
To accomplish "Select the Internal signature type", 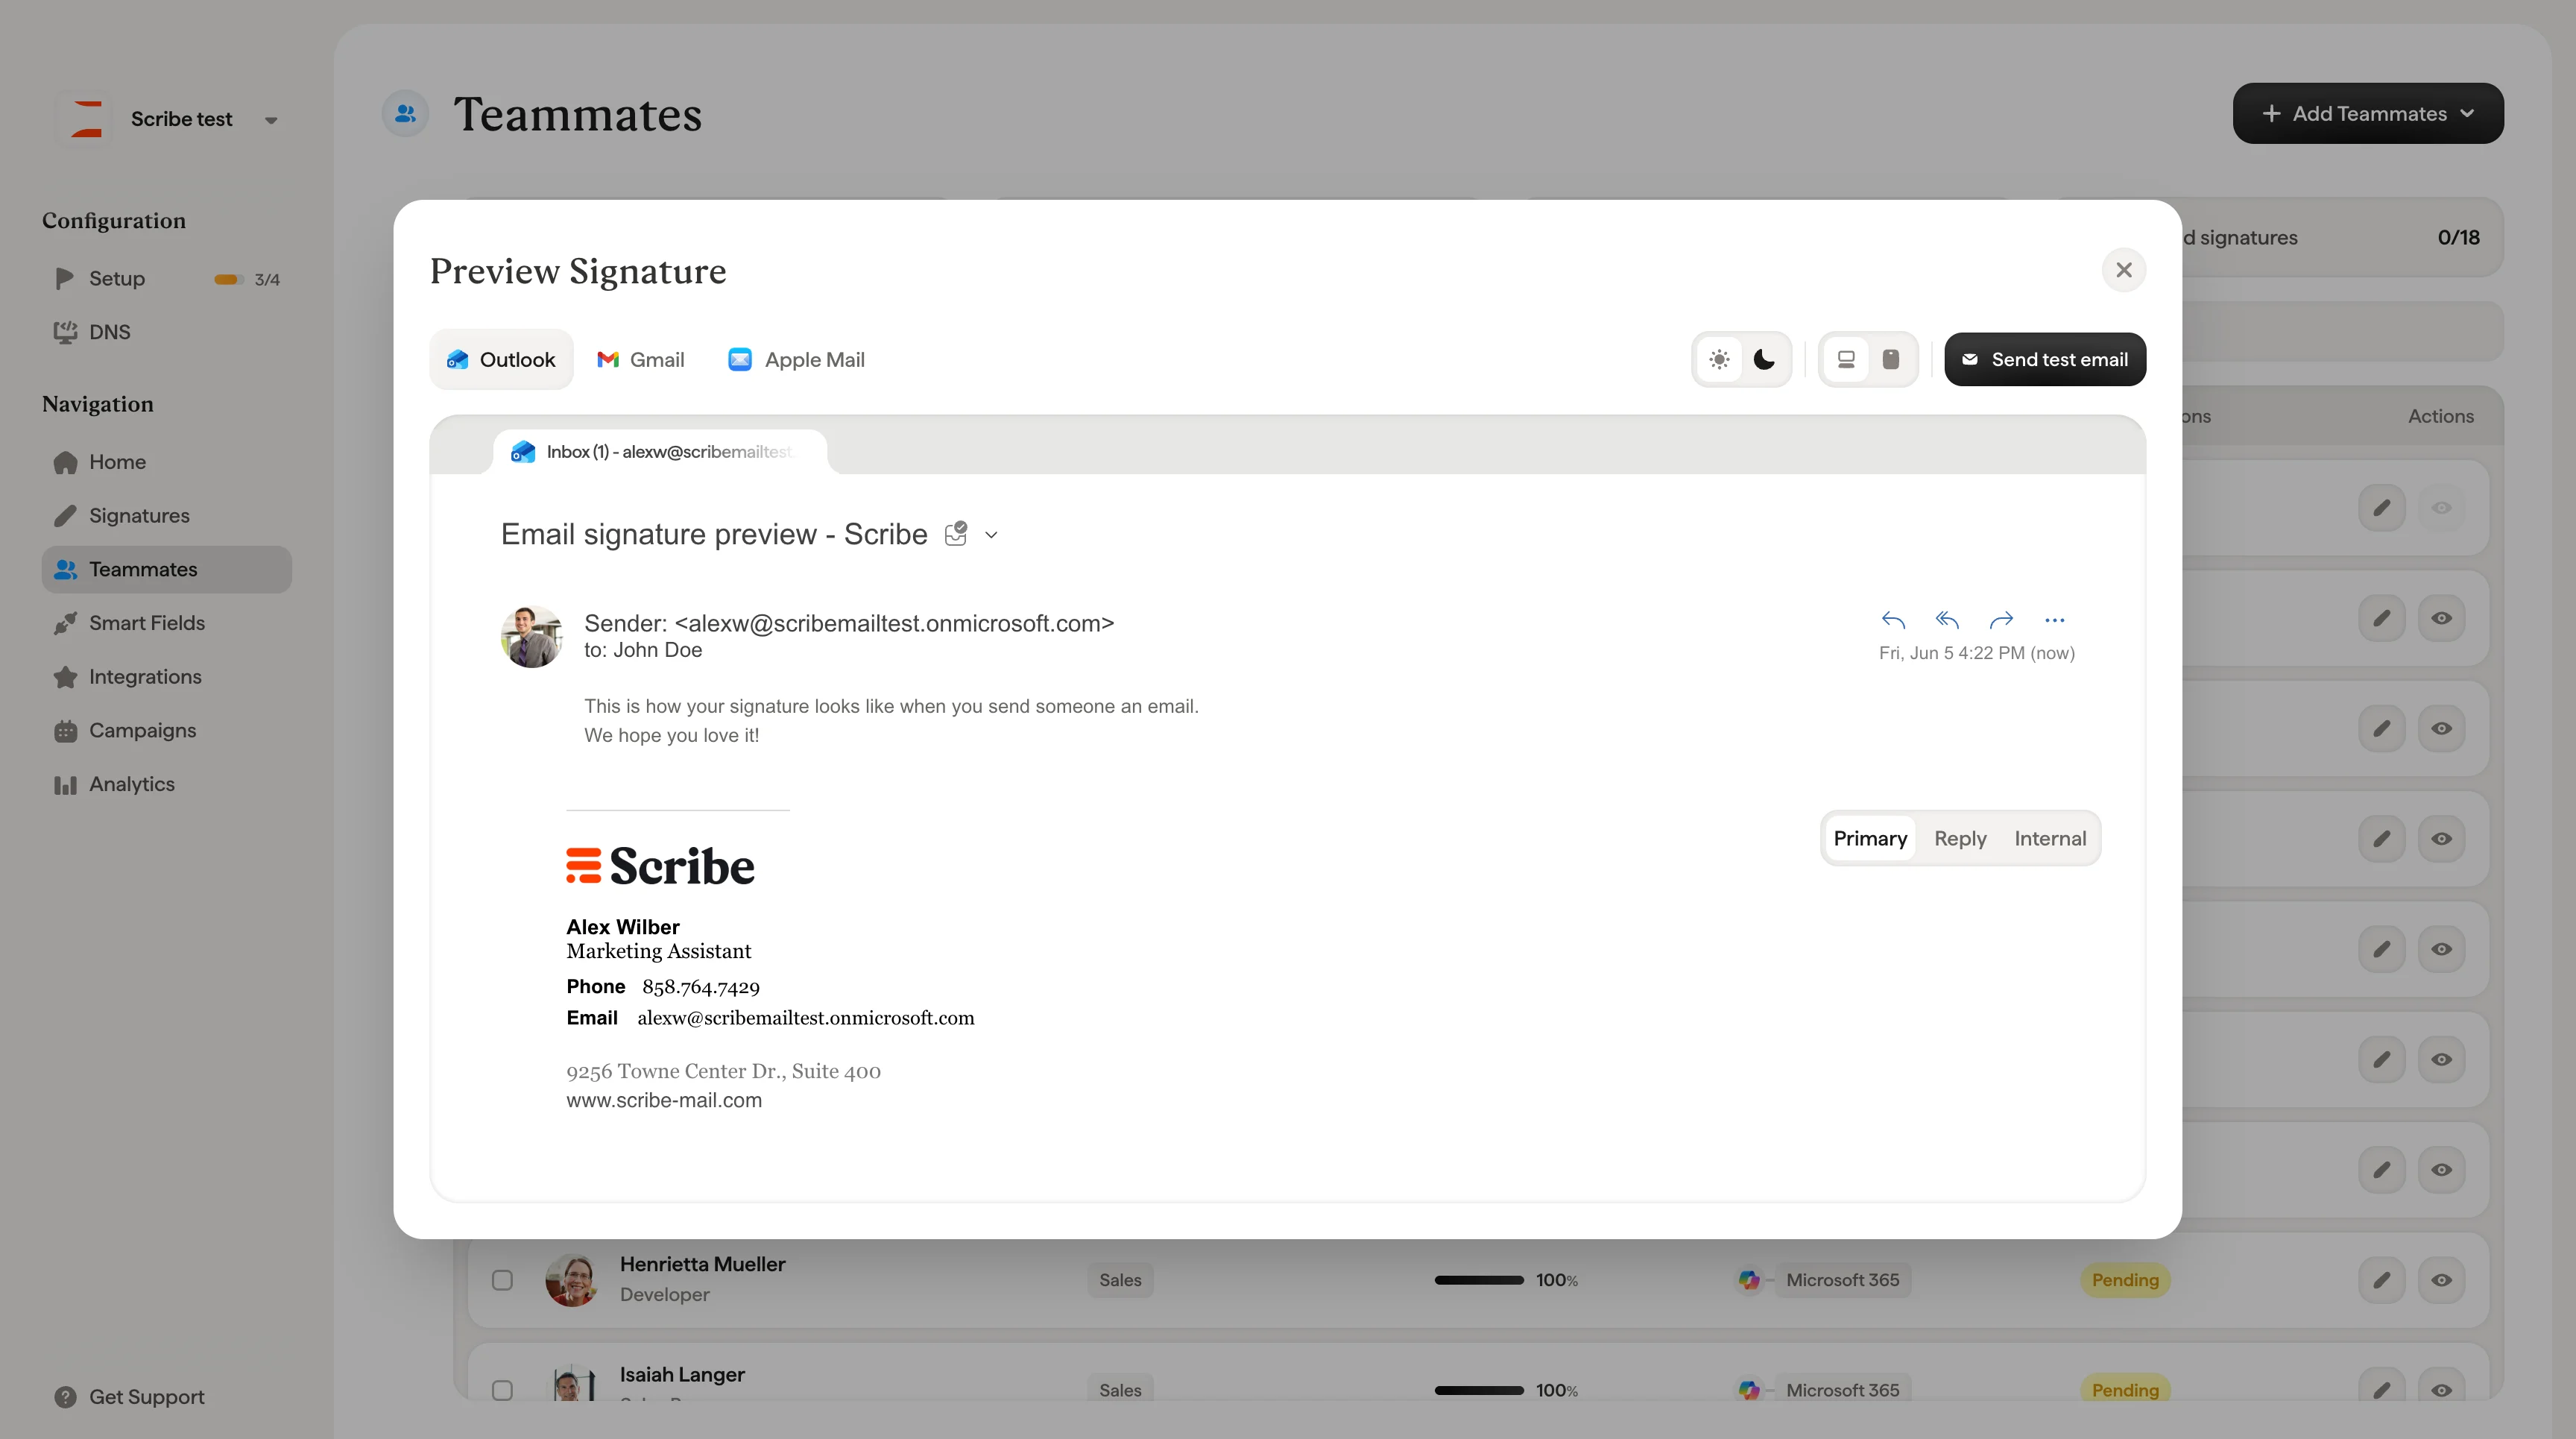I will 2050,838.
